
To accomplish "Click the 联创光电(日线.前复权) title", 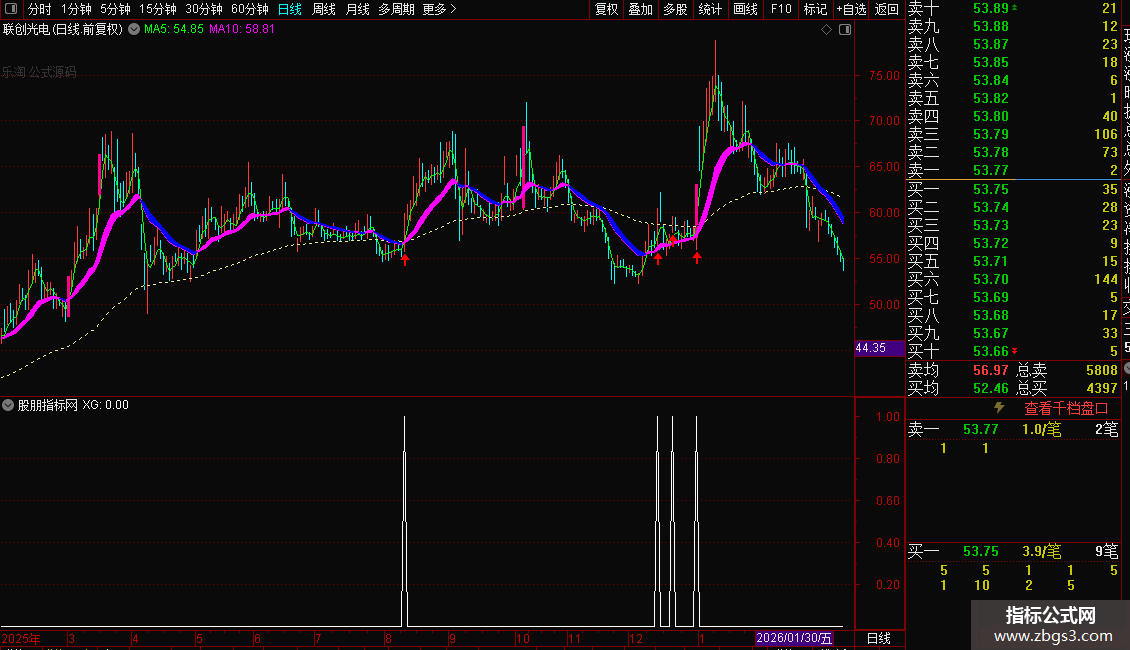I will pyautogui.click(x=63, y=30).
